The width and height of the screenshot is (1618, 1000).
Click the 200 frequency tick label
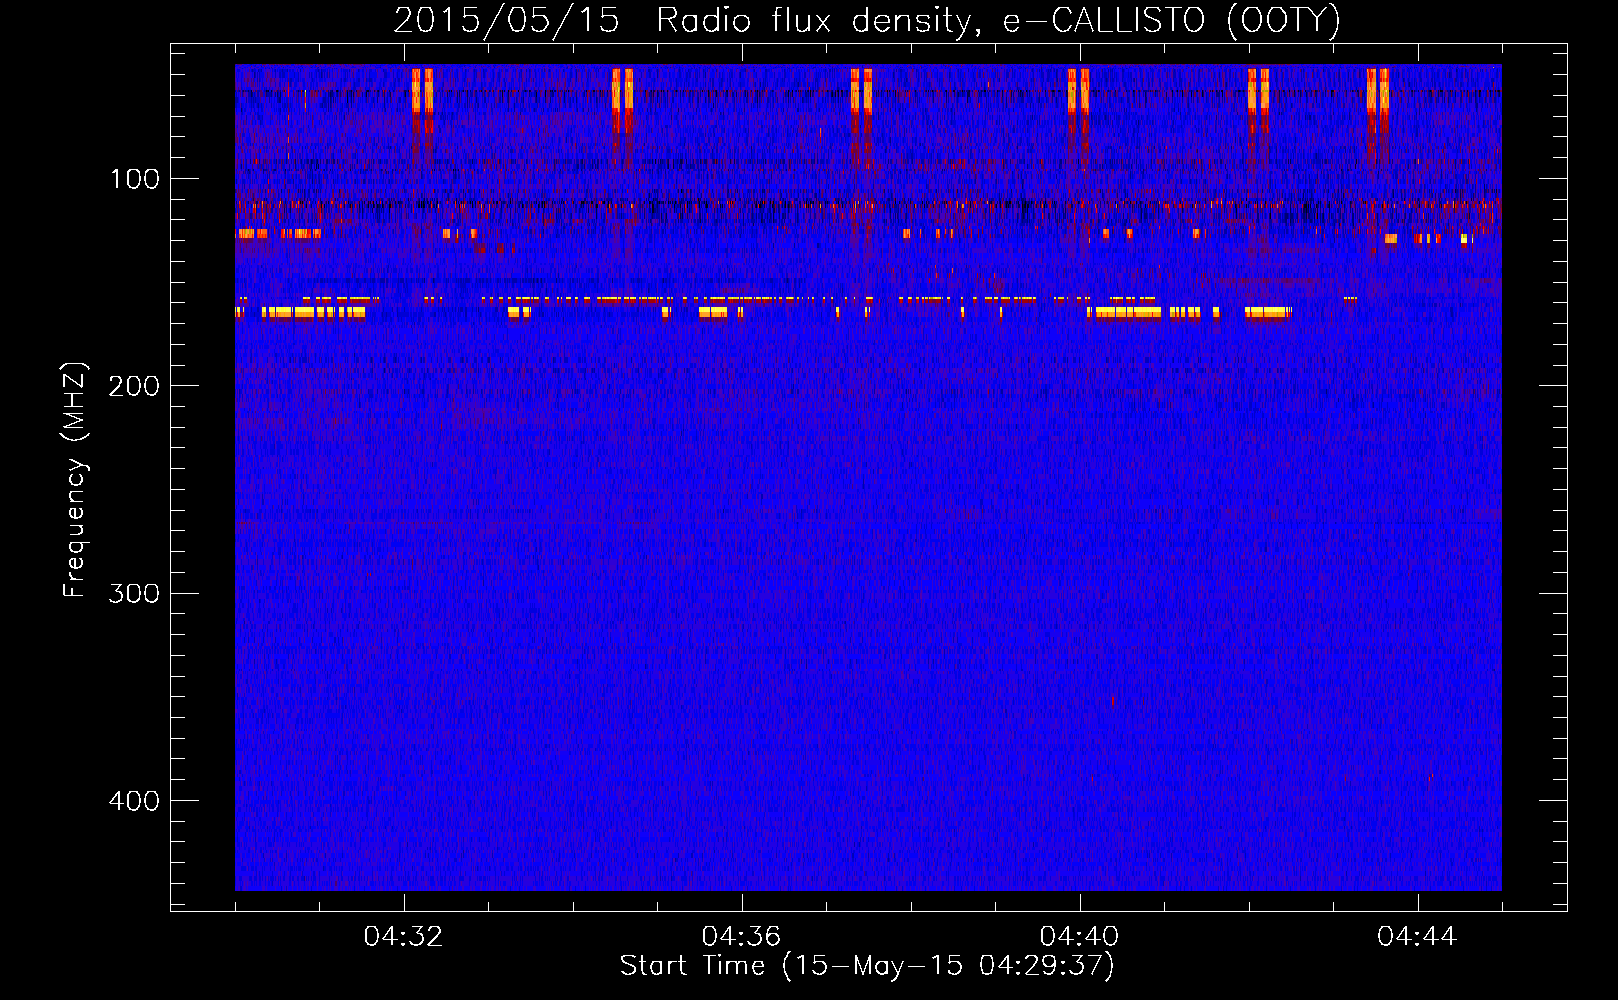(x=135, y=386)
